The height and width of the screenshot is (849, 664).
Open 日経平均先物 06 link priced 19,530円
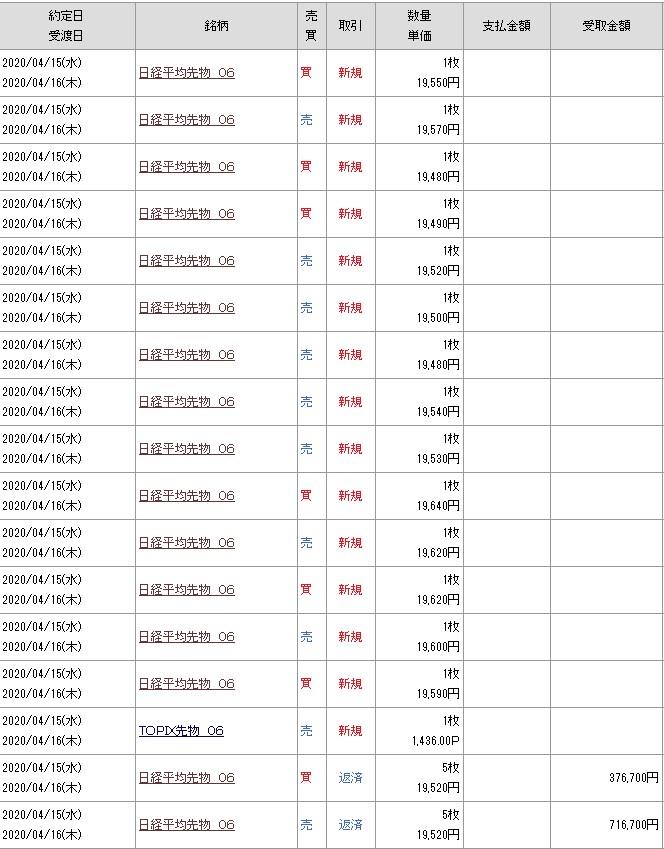point(187,449)
